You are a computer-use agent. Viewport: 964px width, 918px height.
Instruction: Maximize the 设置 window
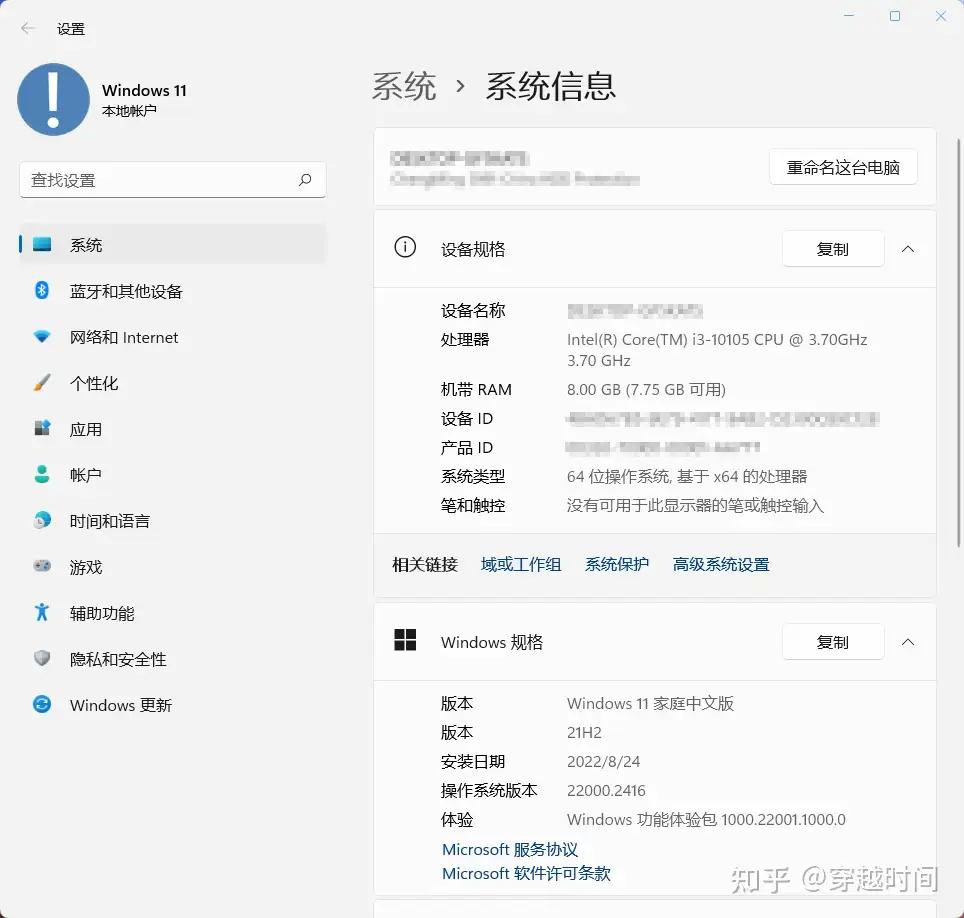point(895,16)
